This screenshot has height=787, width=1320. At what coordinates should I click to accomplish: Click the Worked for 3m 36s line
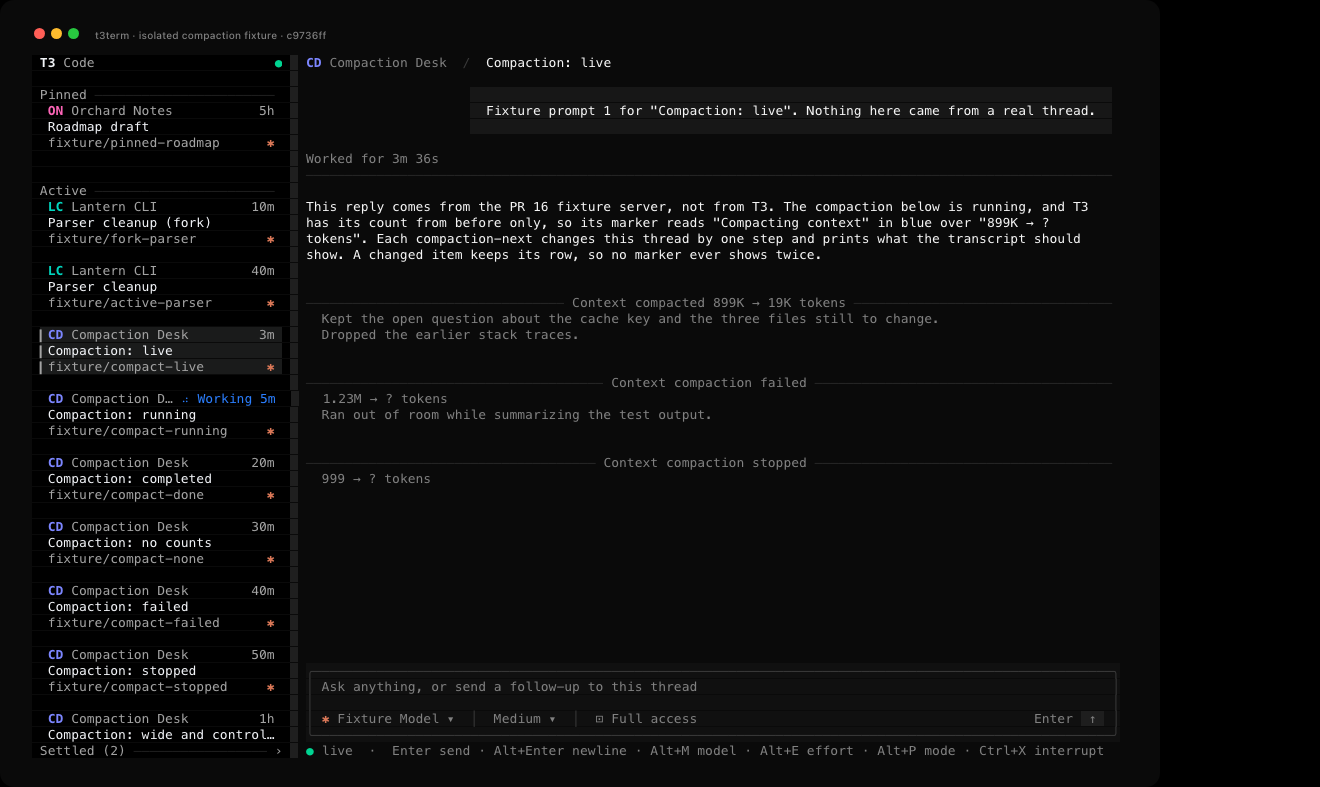pos(372,159)
